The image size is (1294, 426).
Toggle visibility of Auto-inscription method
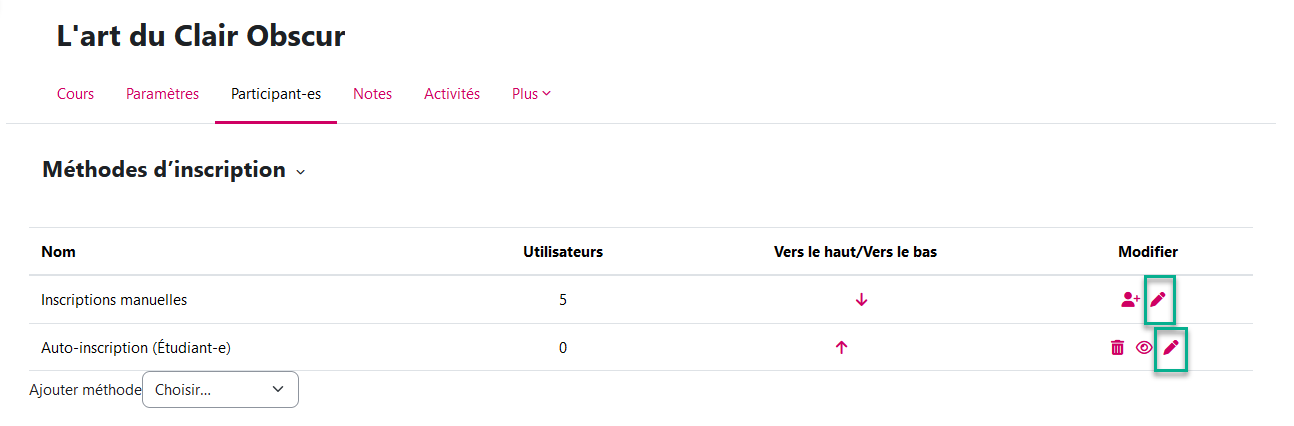click(x=1144, y=348)
